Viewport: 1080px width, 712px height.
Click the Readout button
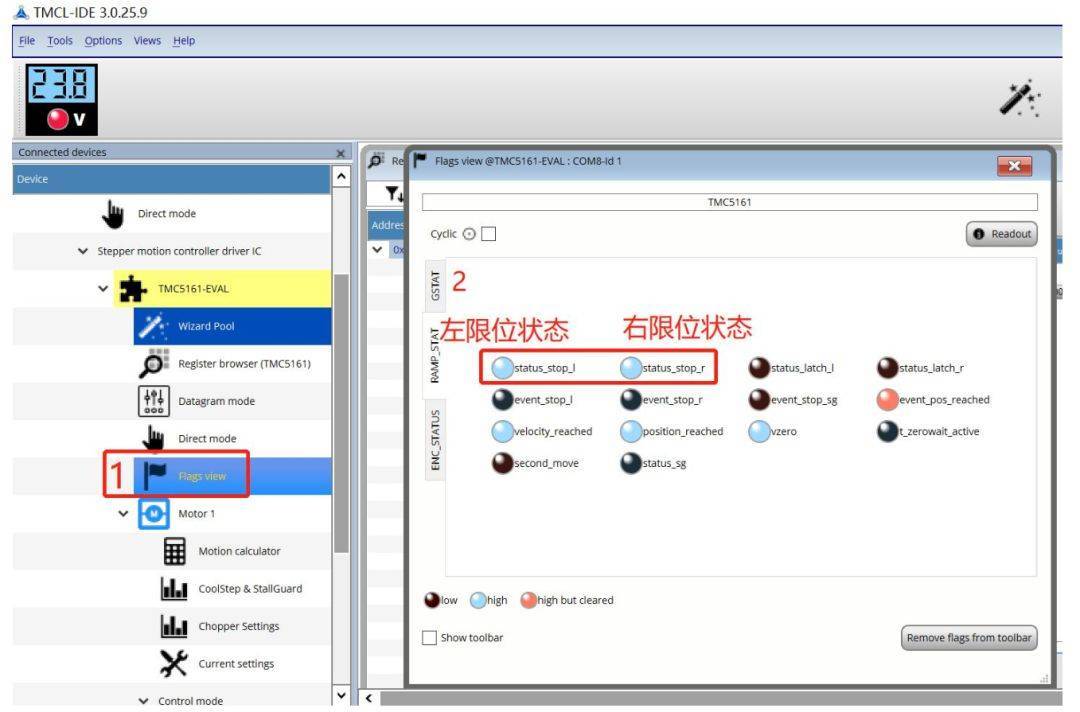[x=1001, y=234]
